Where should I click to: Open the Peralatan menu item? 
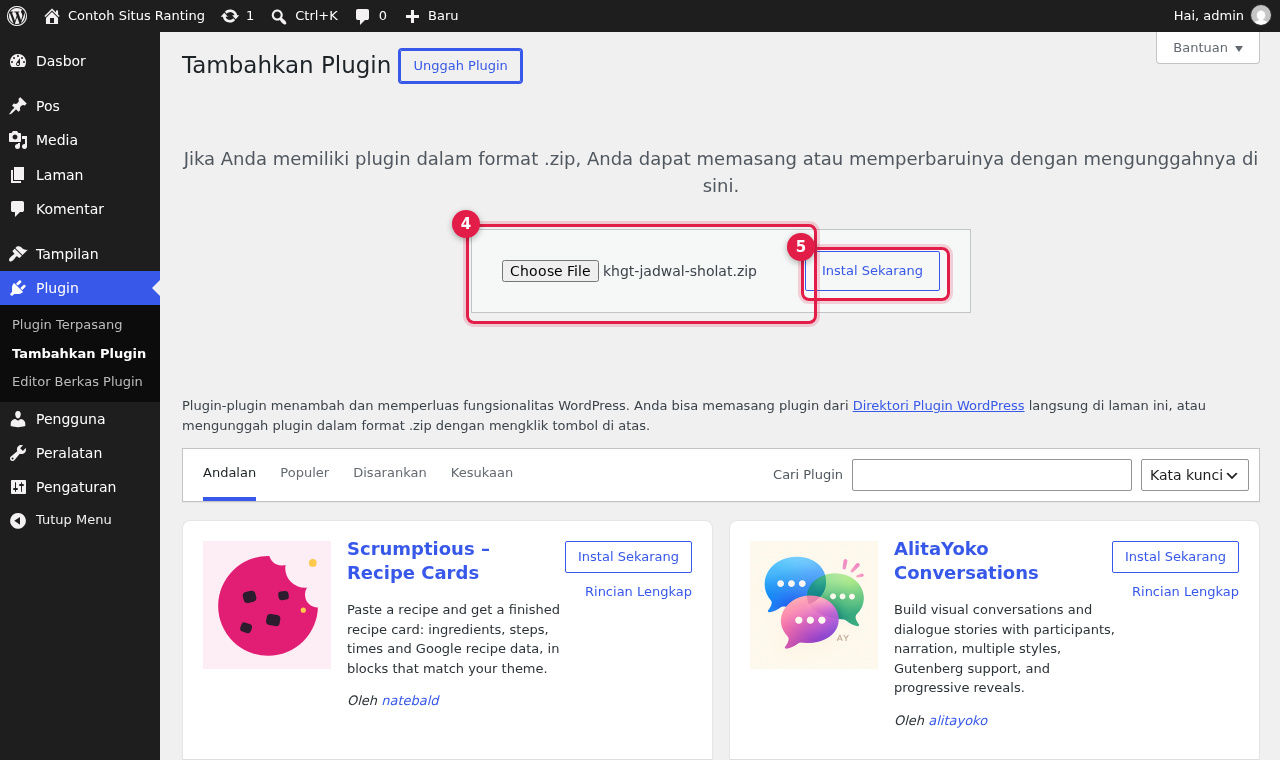pos(80,453)
